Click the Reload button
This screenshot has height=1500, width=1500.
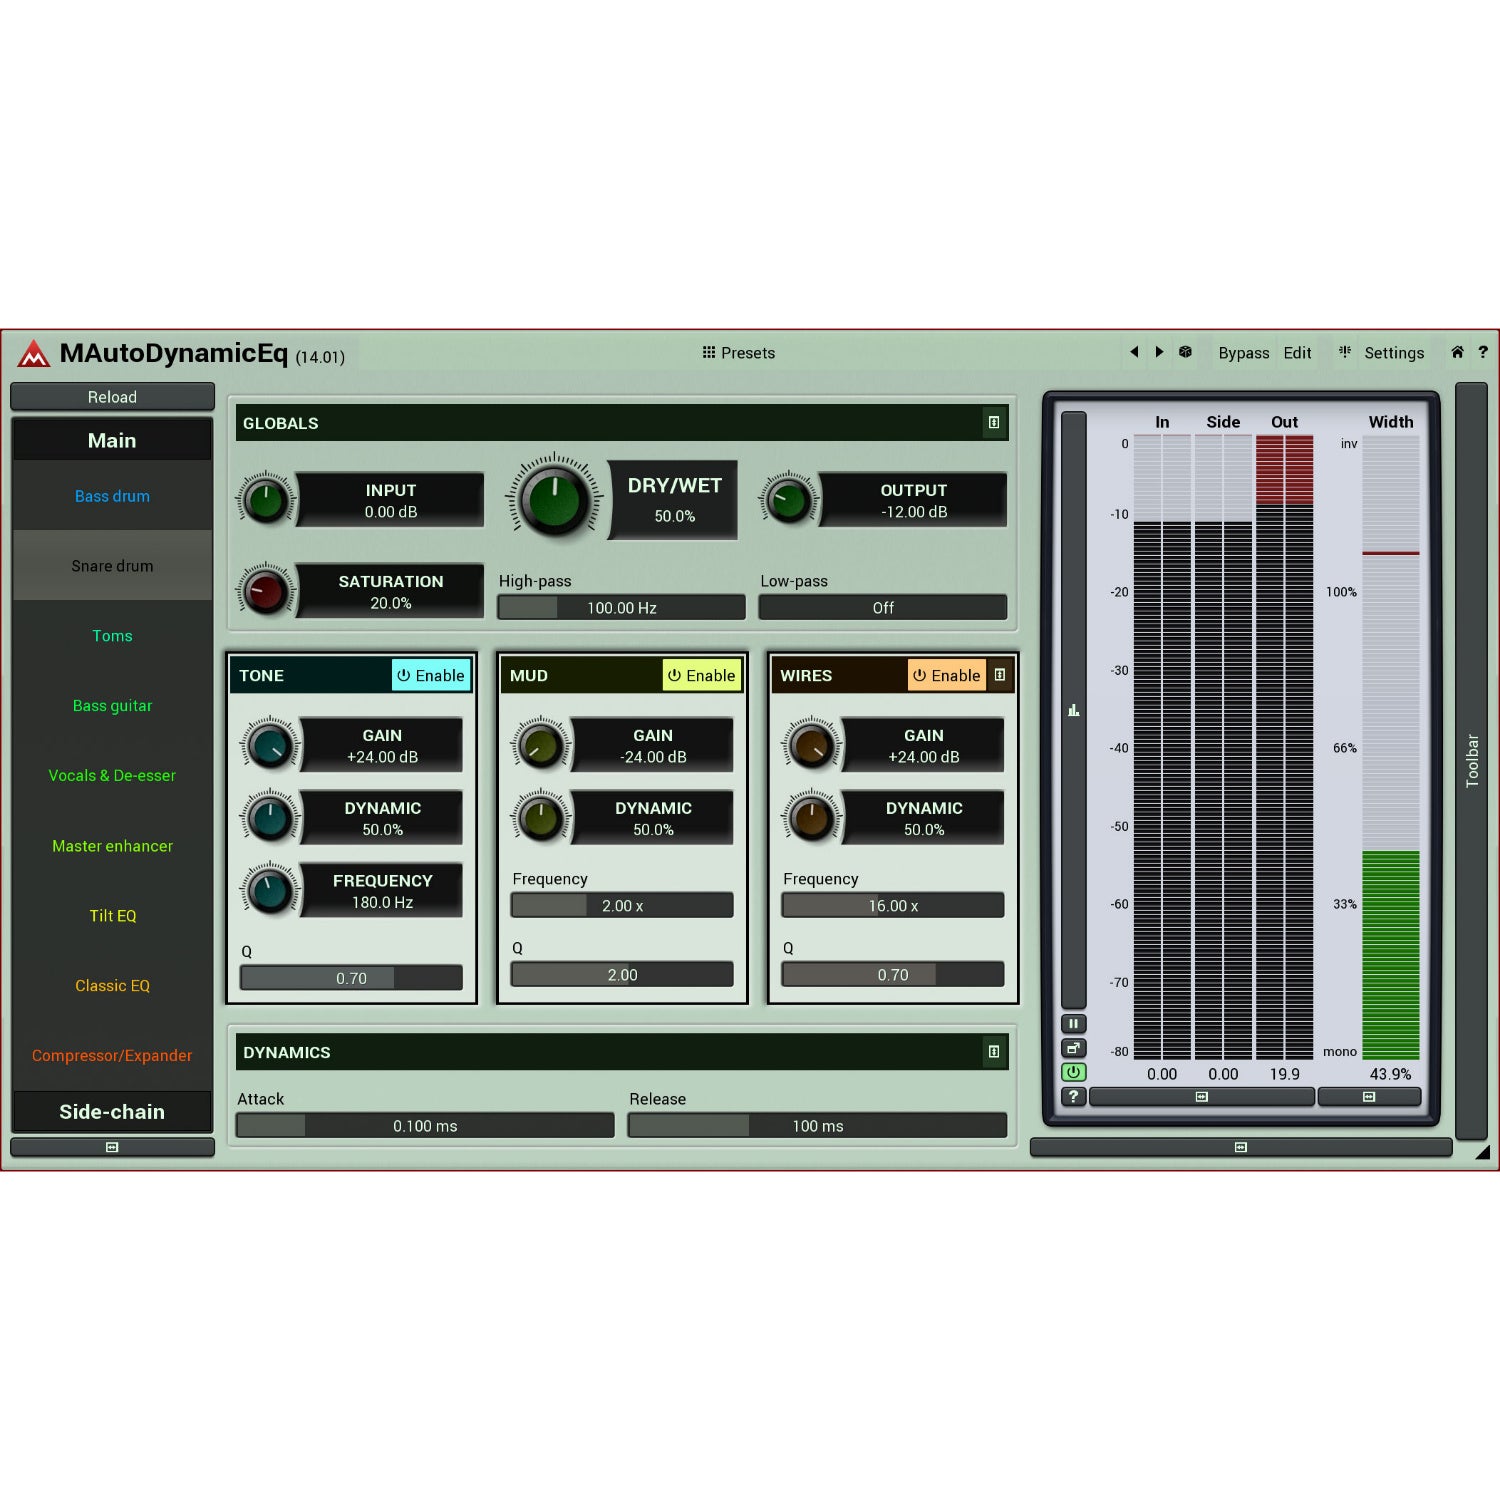point(112,397)
